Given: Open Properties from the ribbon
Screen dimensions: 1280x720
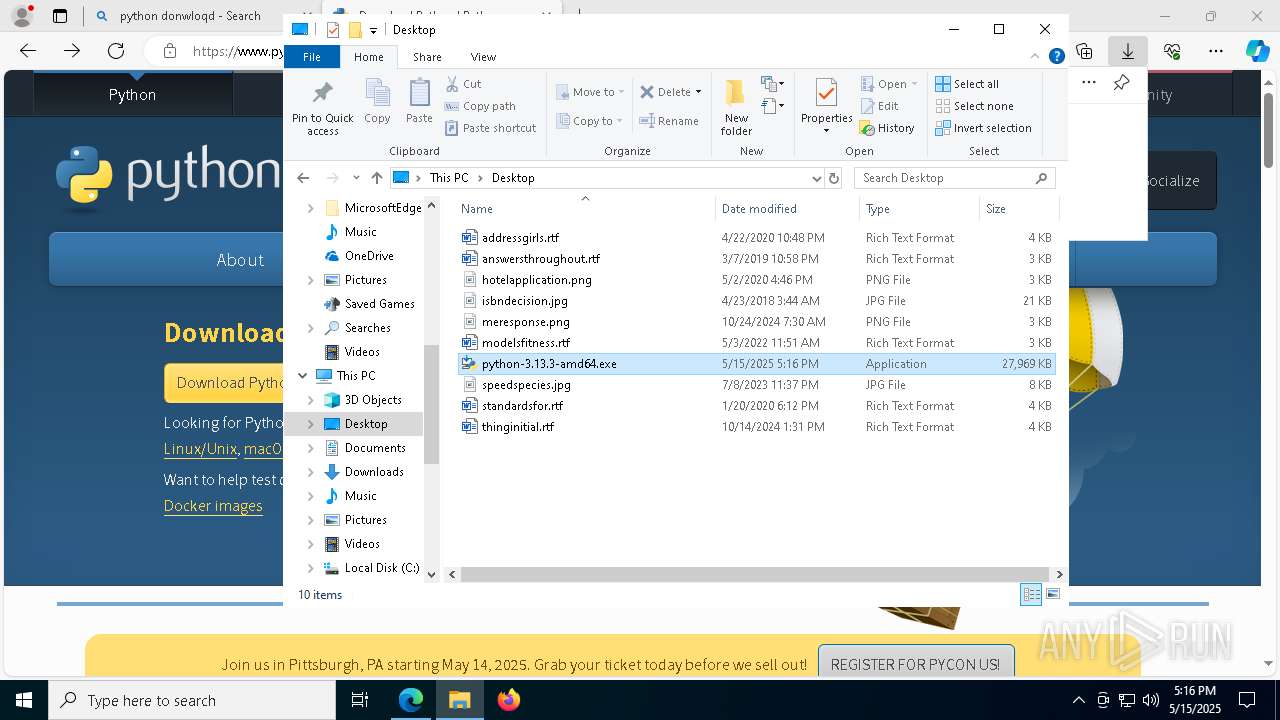Looking at the screenshot, I should pyautogui.click(x=826, y=107).
